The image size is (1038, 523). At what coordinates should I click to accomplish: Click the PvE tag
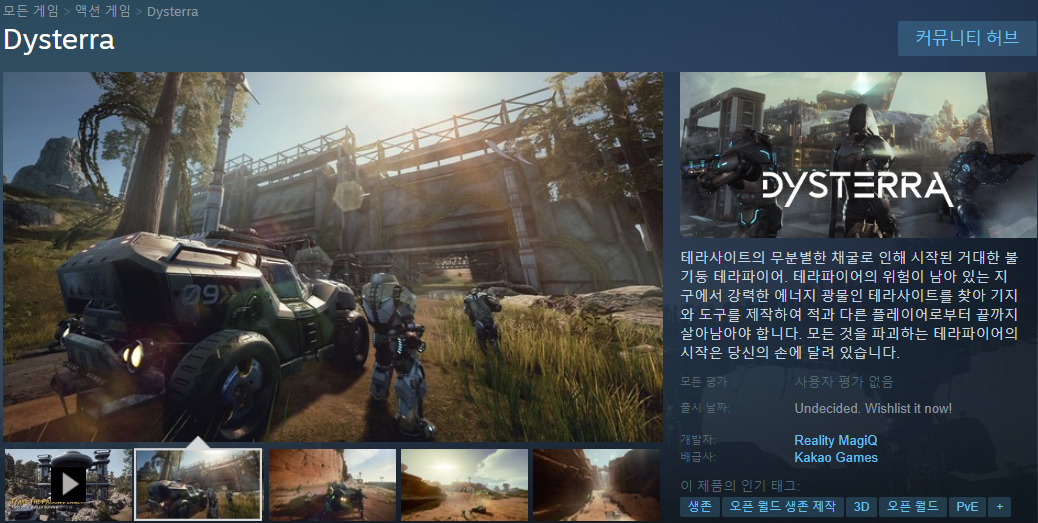pos(967,507)
